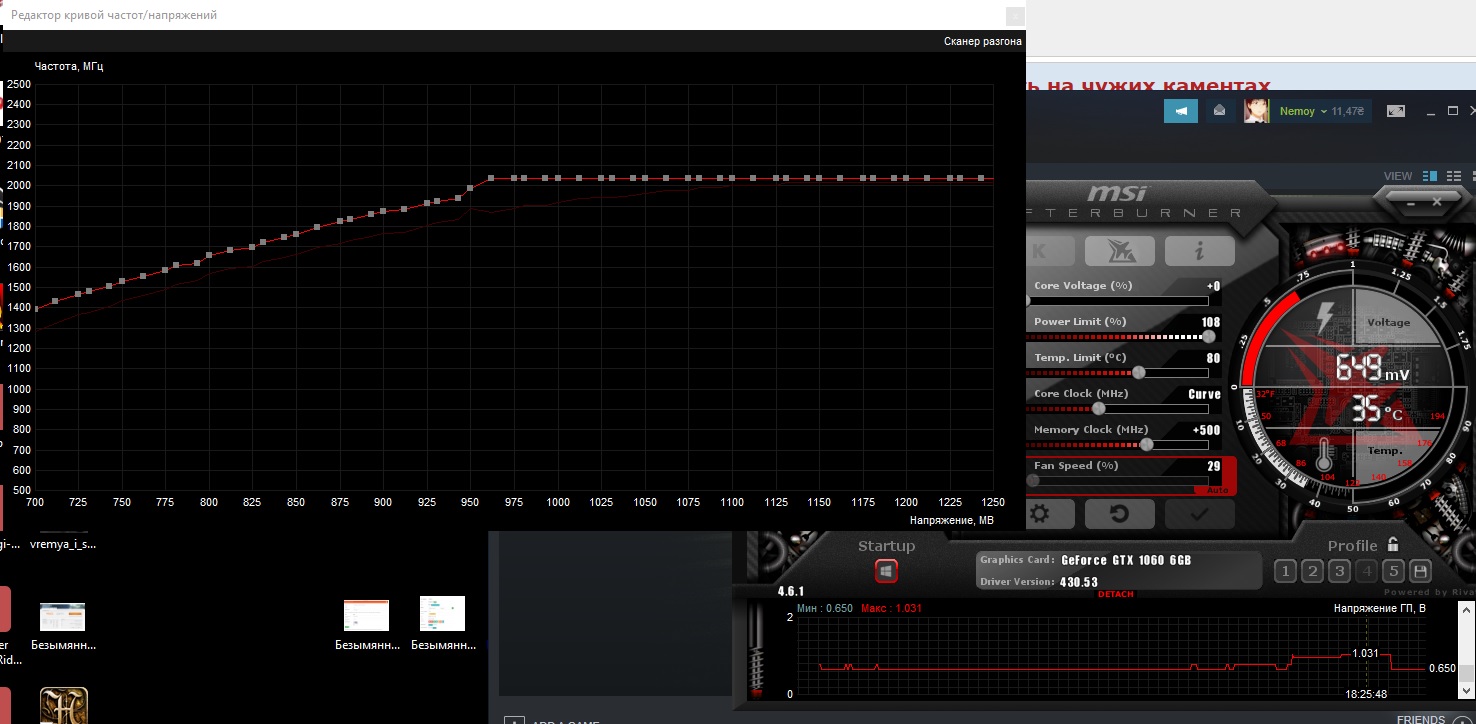This screenshot has height=724, width=1476.
Task: Click the monitoring graph scrollbar thumb
Action: click(x=1466, y=674)
